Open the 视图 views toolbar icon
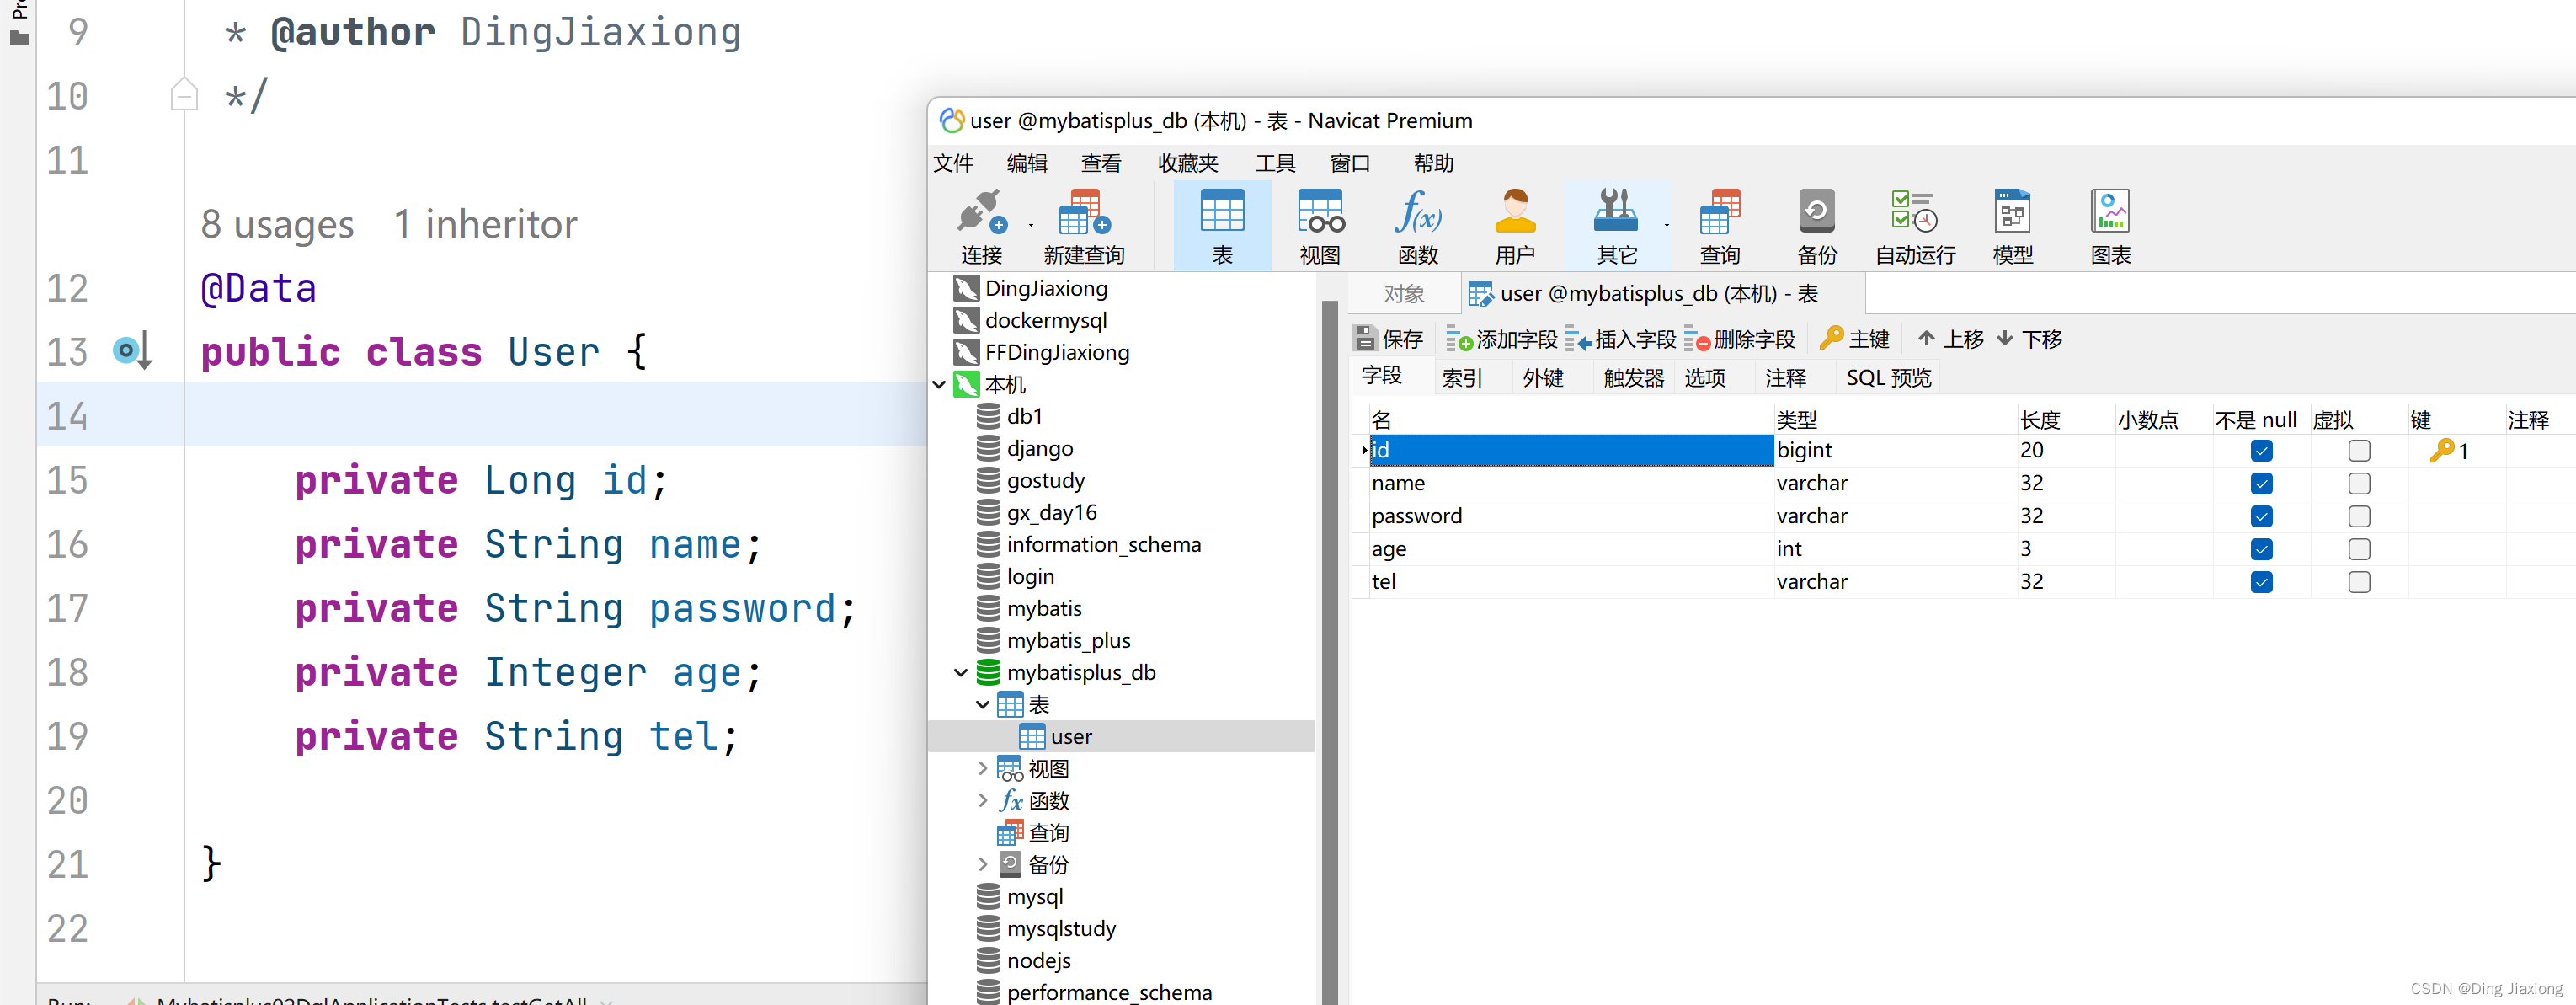 click(x=1320, y=227)
